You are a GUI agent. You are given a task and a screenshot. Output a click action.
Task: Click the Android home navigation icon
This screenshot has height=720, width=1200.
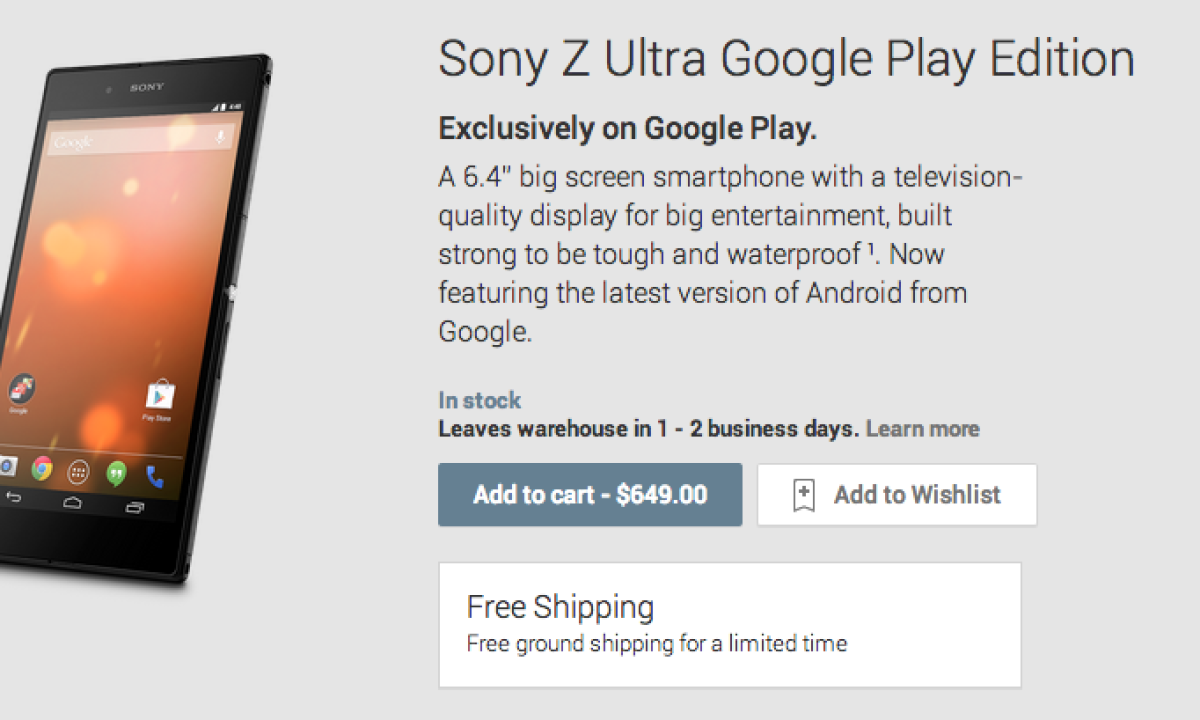point(74,502)
